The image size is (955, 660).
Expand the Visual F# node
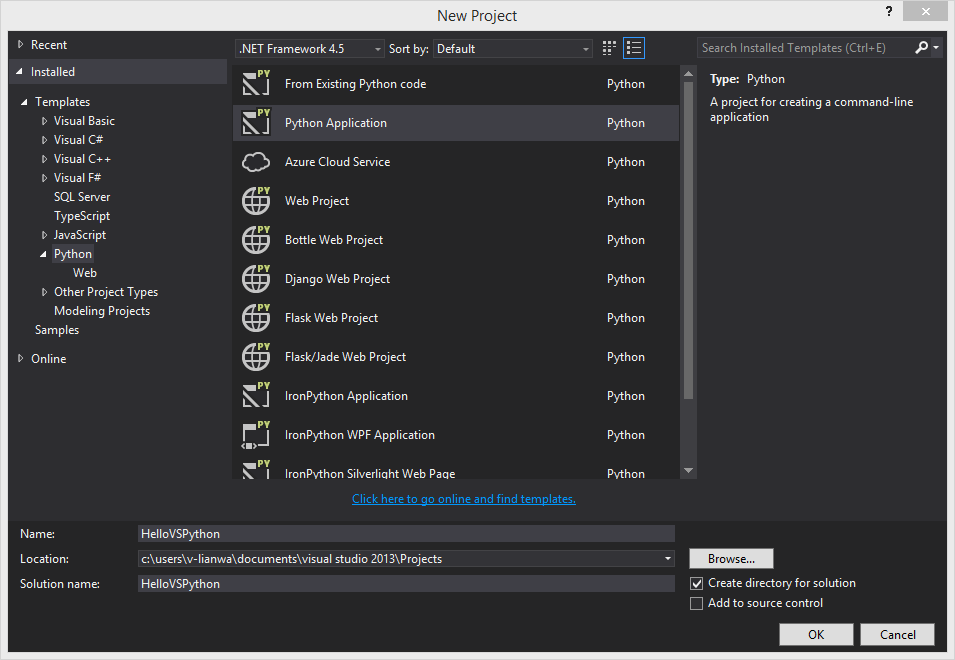[44, 178]
